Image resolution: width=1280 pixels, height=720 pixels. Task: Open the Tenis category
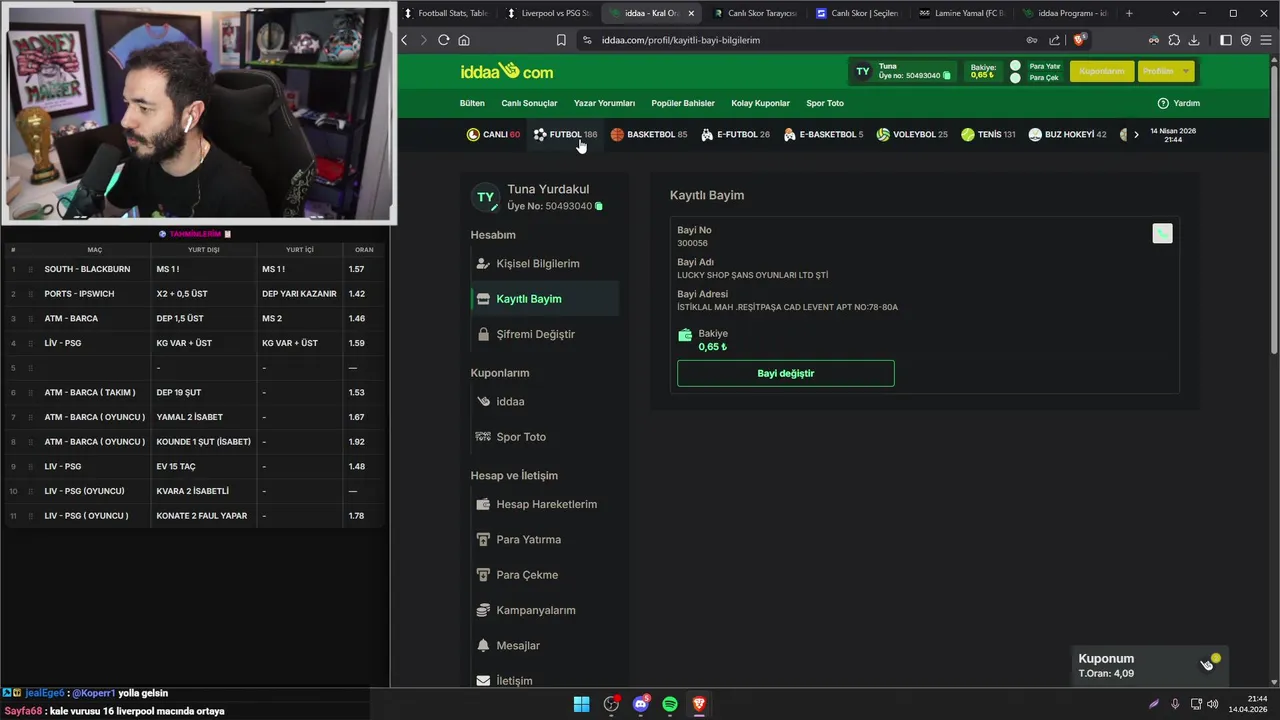coord(988,134)
